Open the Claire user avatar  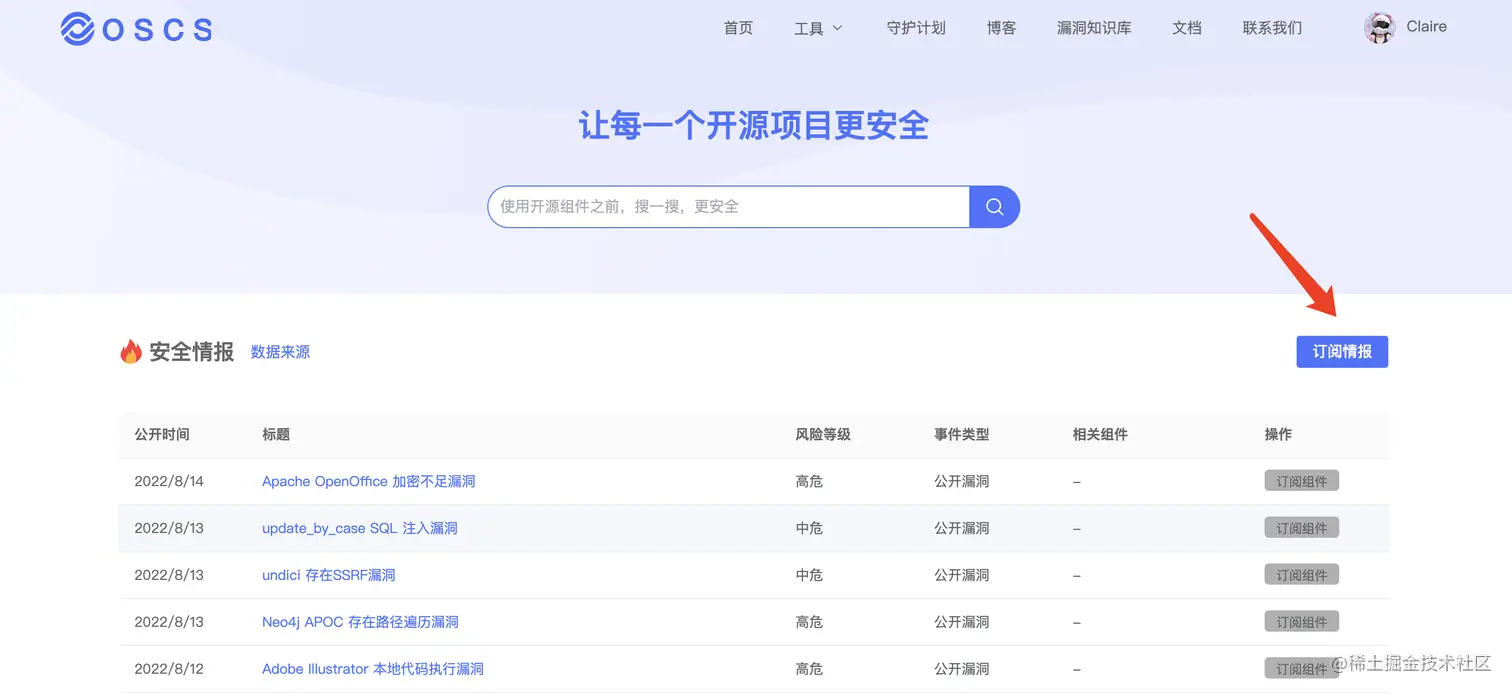1379,28
